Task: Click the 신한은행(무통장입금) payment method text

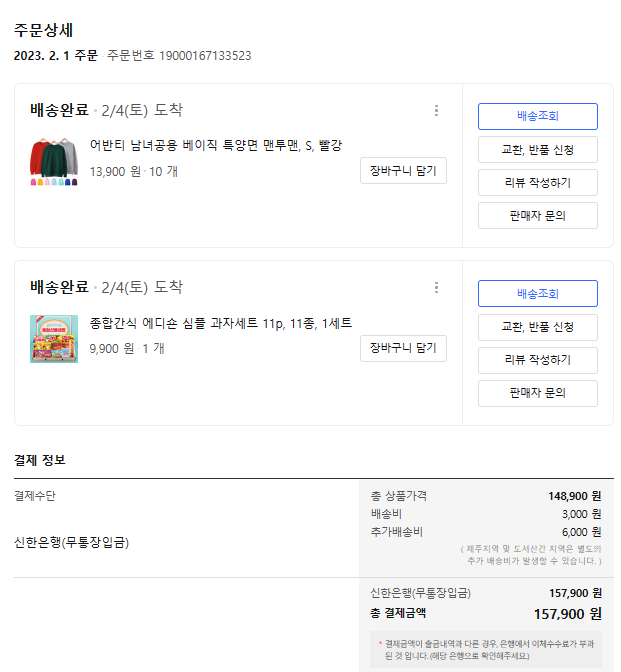Action: point(71,543)
